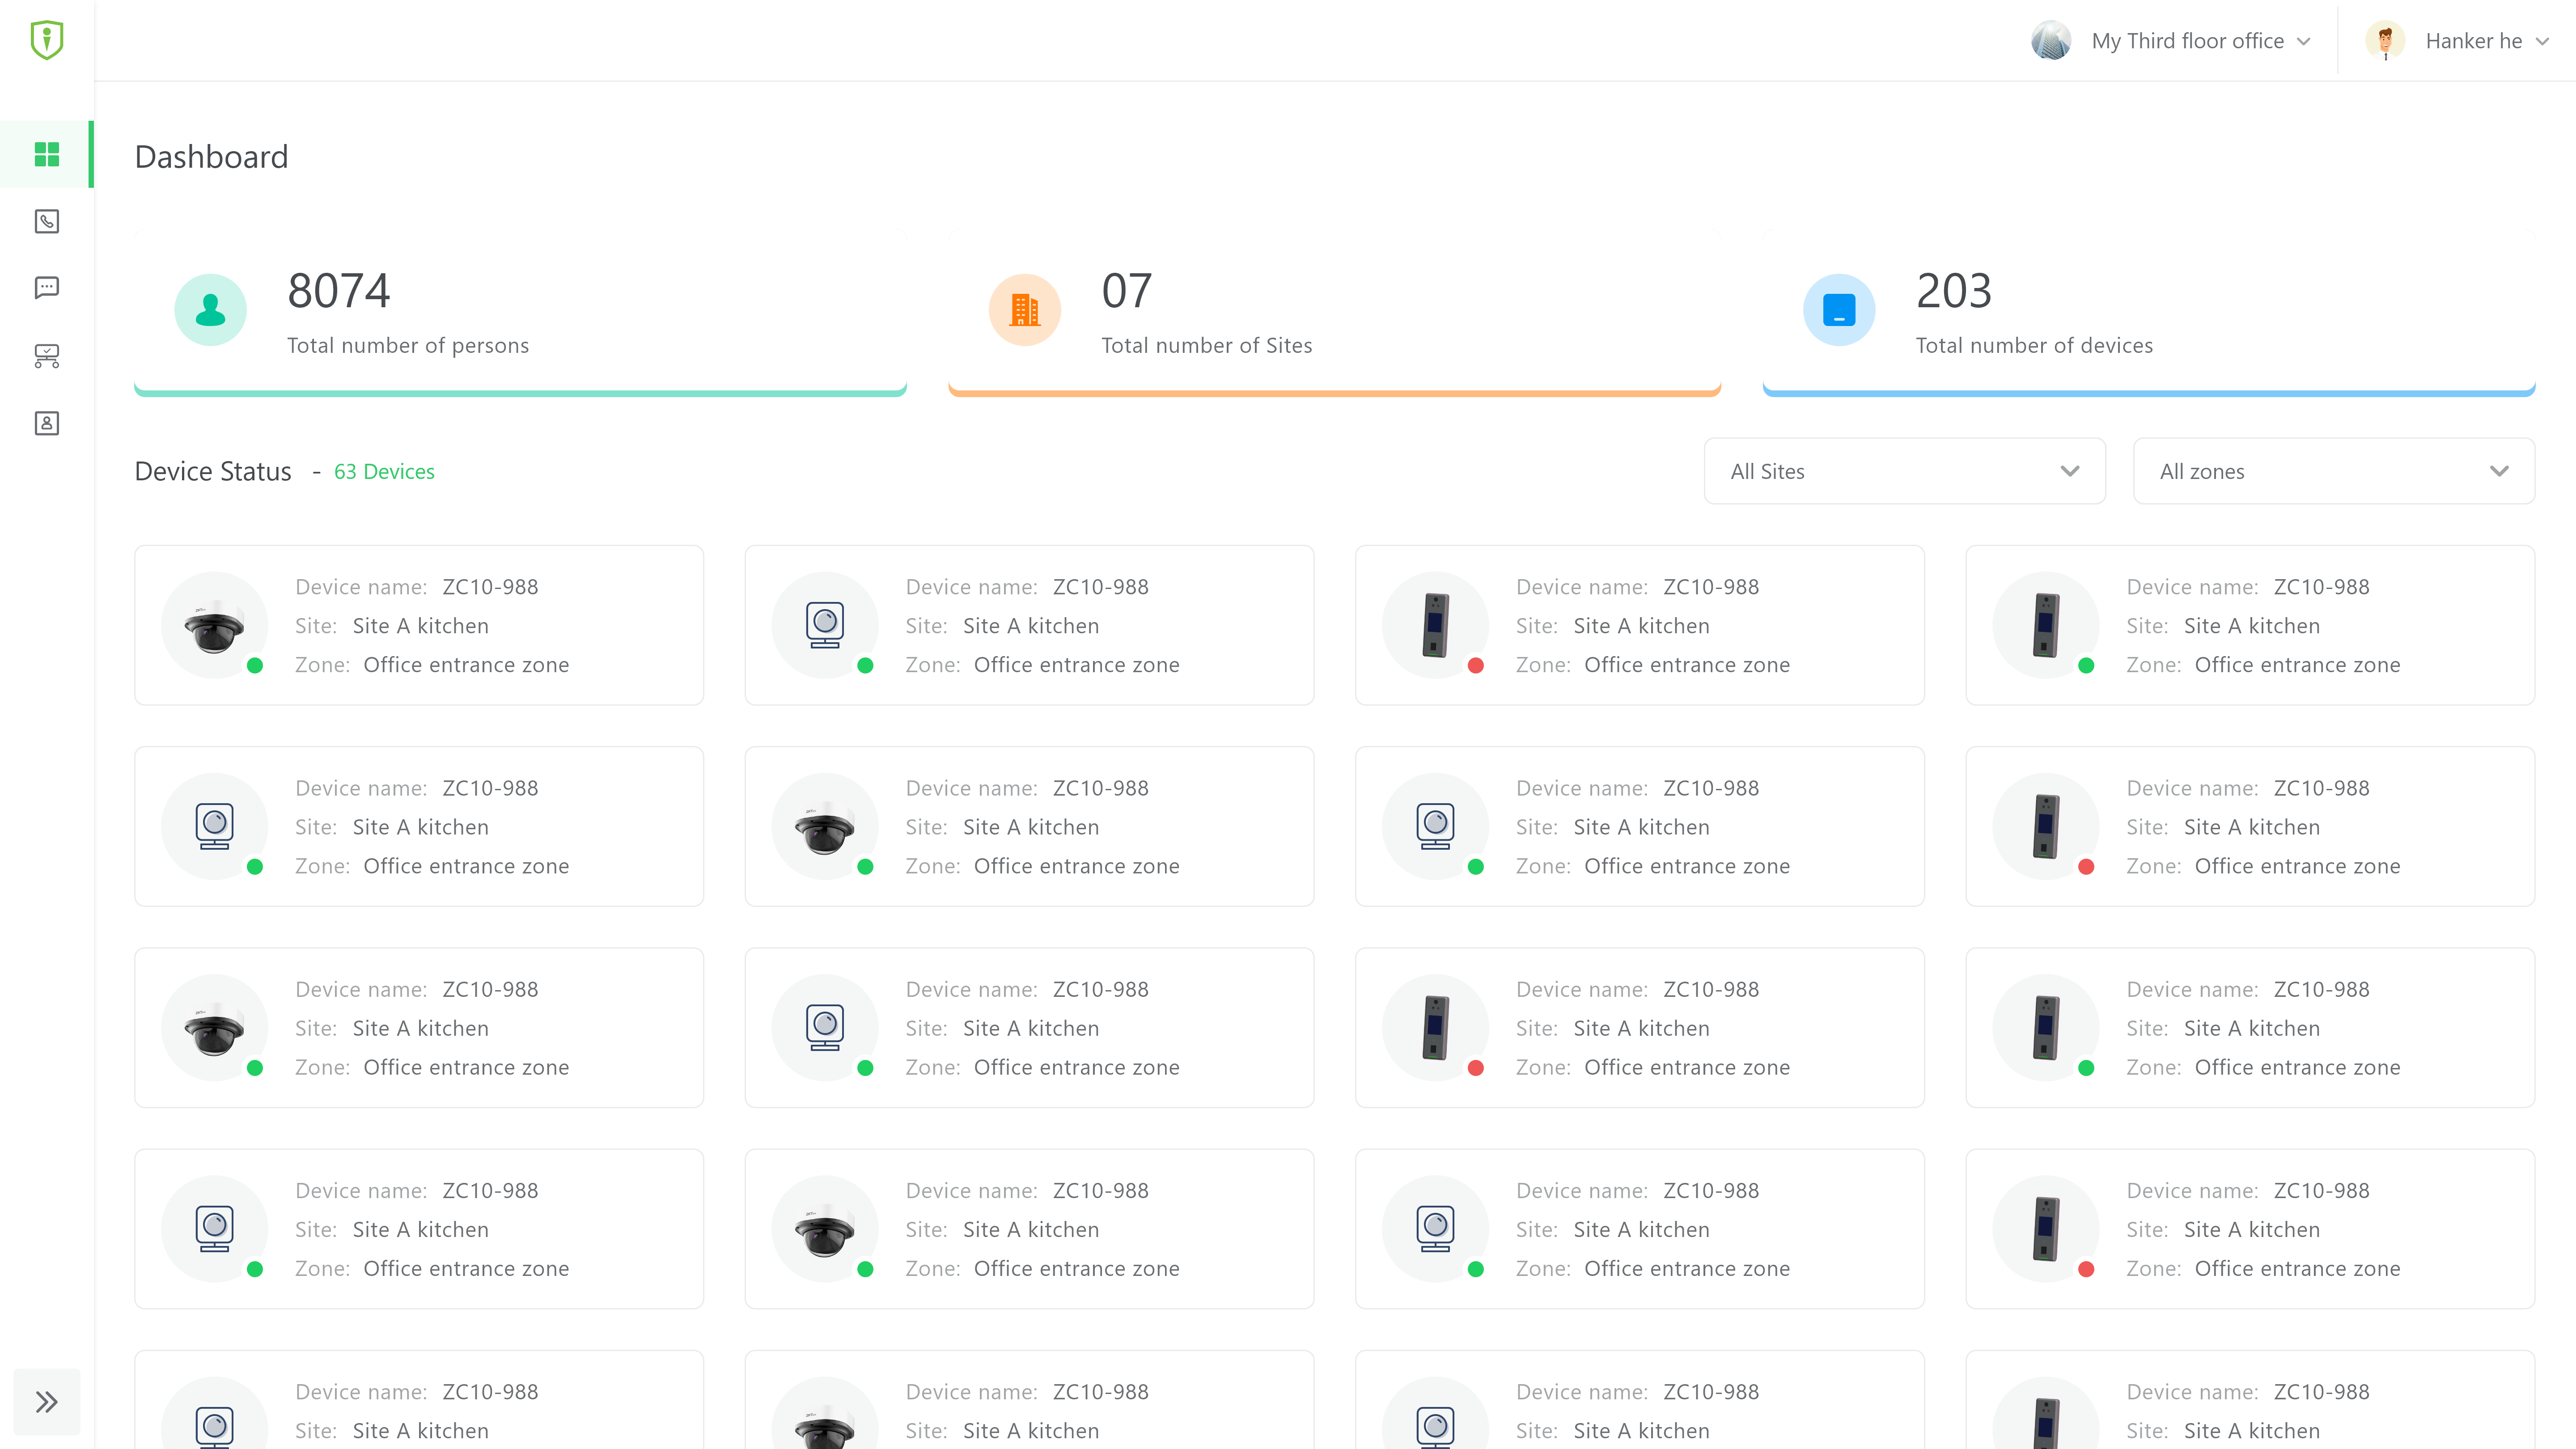Open the All Sites dropdown

click(x=1904, y=471)
